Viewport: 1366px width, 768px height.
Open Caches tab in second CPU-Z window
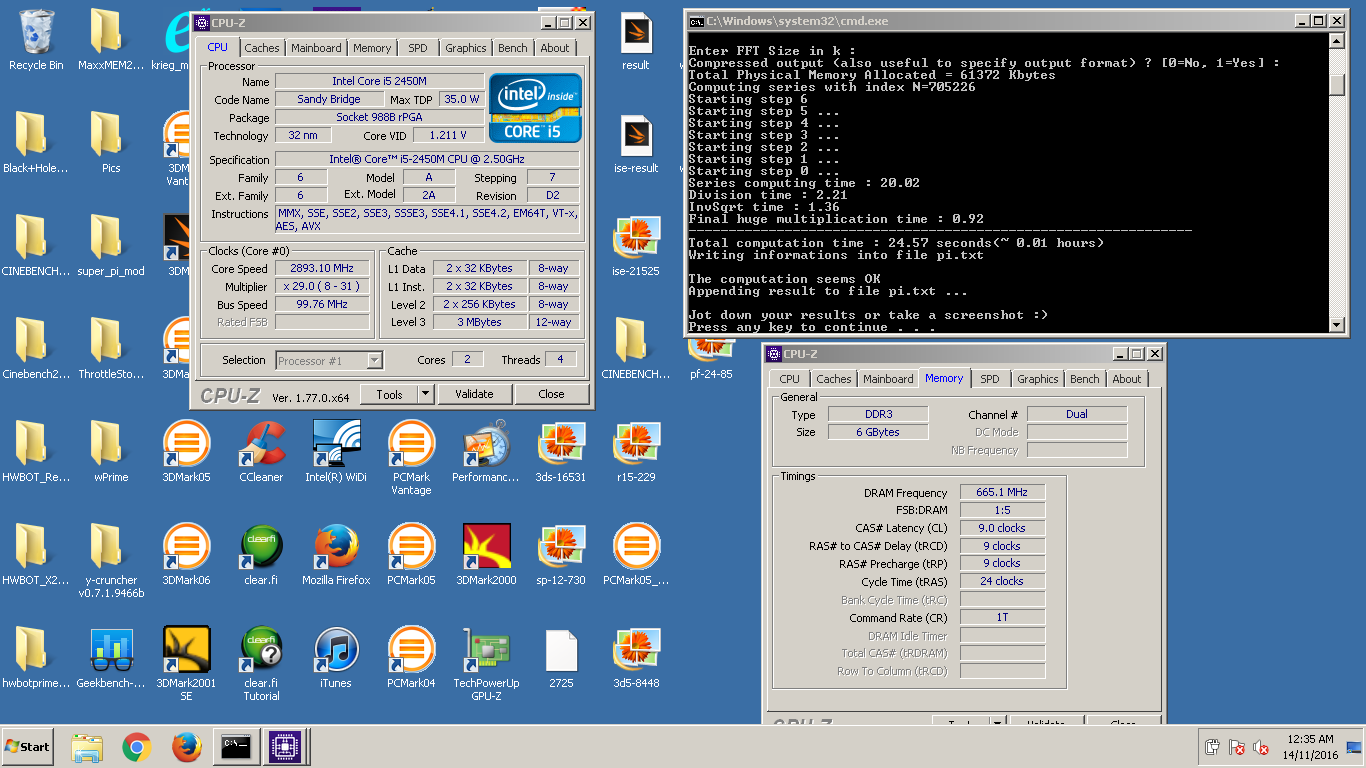pos(834,379)
